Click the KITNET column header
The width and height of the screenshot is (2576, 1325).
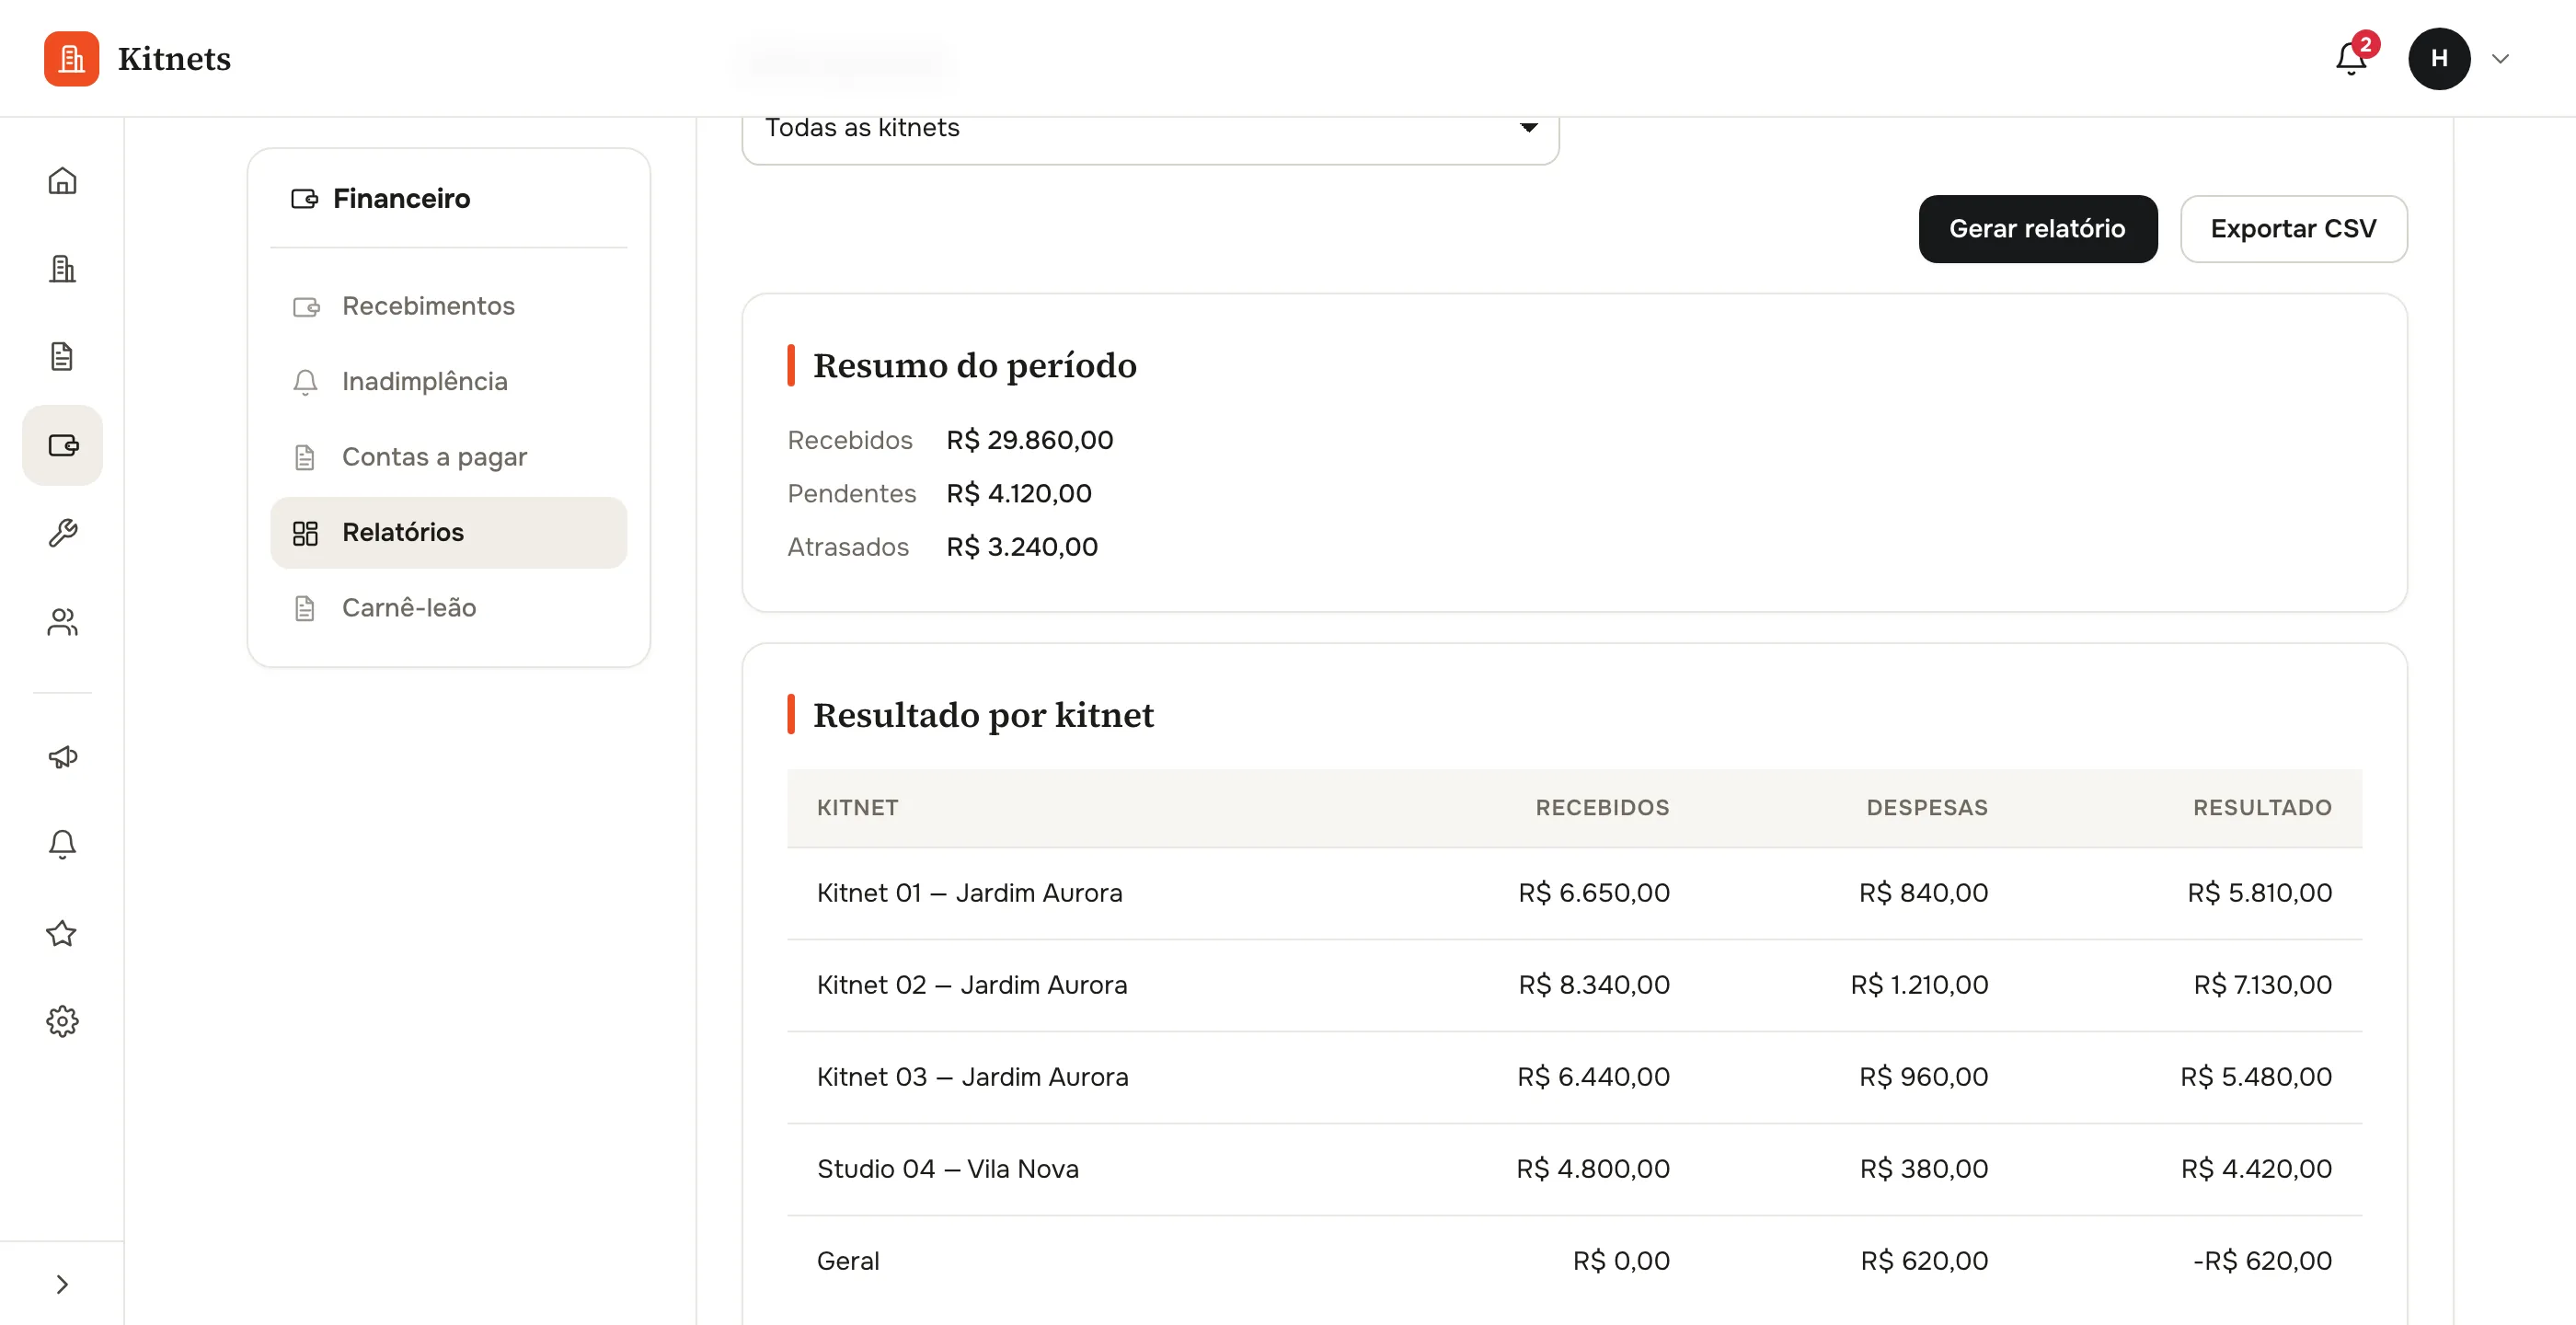[x=857, y=807]
